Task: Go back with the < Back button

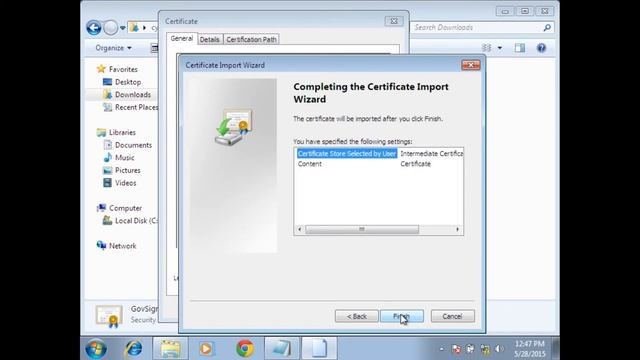Action: pos(356,316)
